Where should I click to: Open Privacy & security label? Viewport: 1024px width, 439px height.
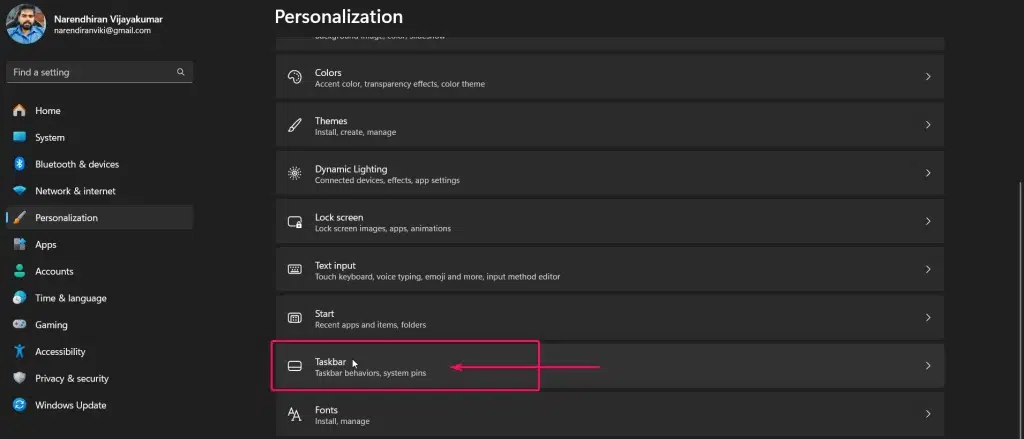pyautogui.click(x=72, y=378)
